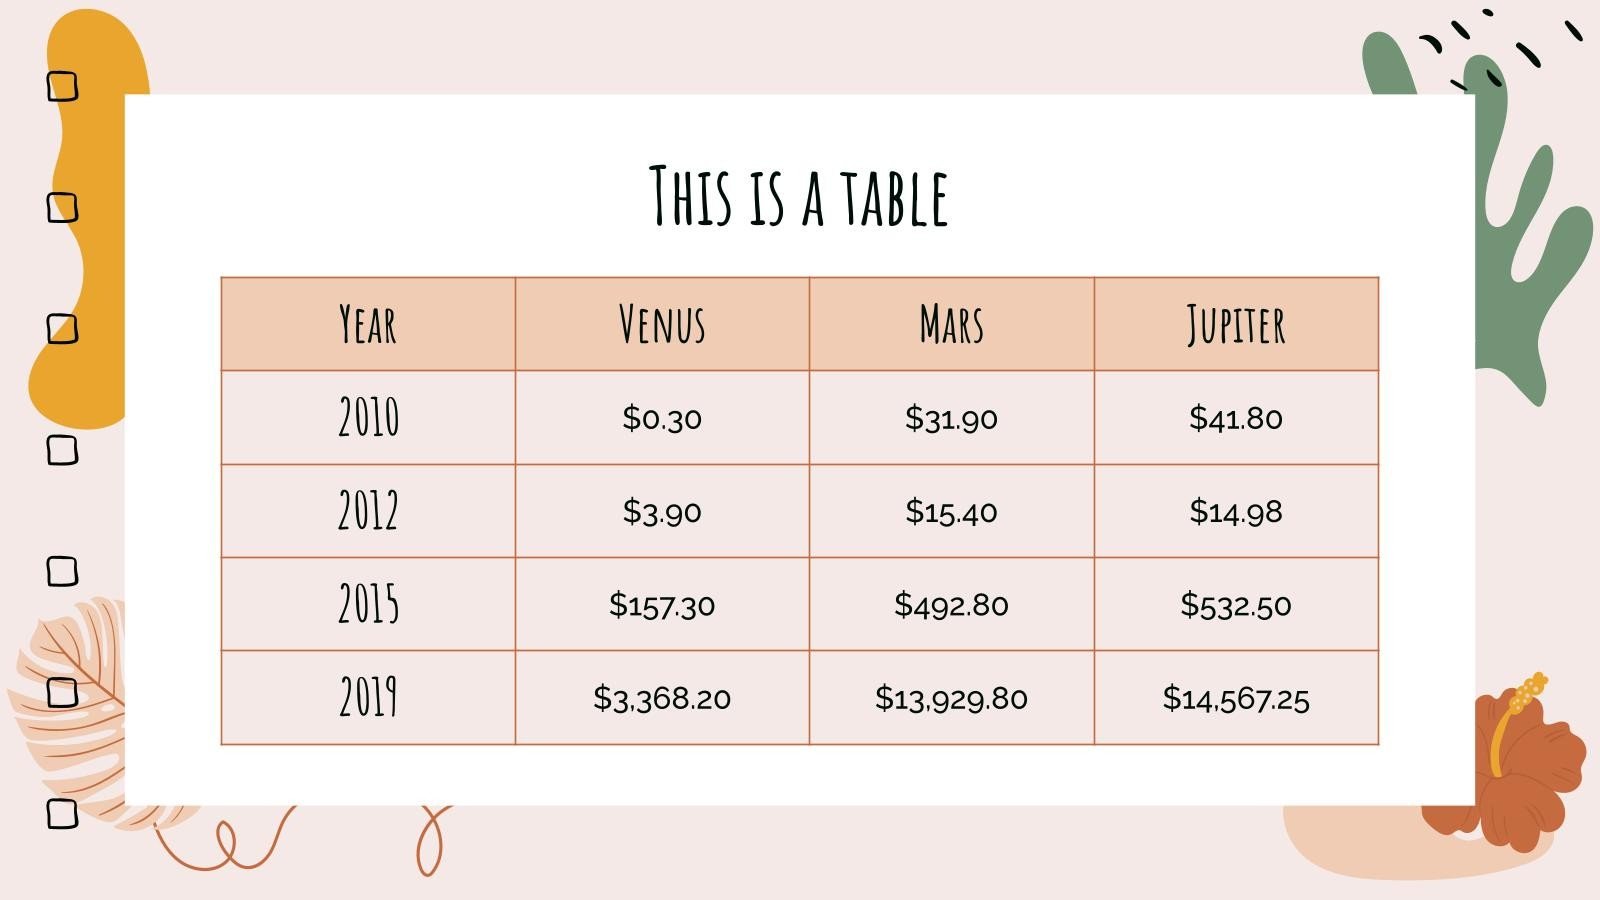Click the Venus column header

[662, 325]
